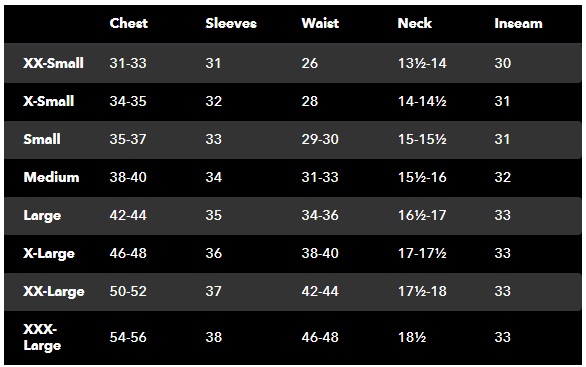
Task: Select the XXX-Large row label
Action: point(42,337)
